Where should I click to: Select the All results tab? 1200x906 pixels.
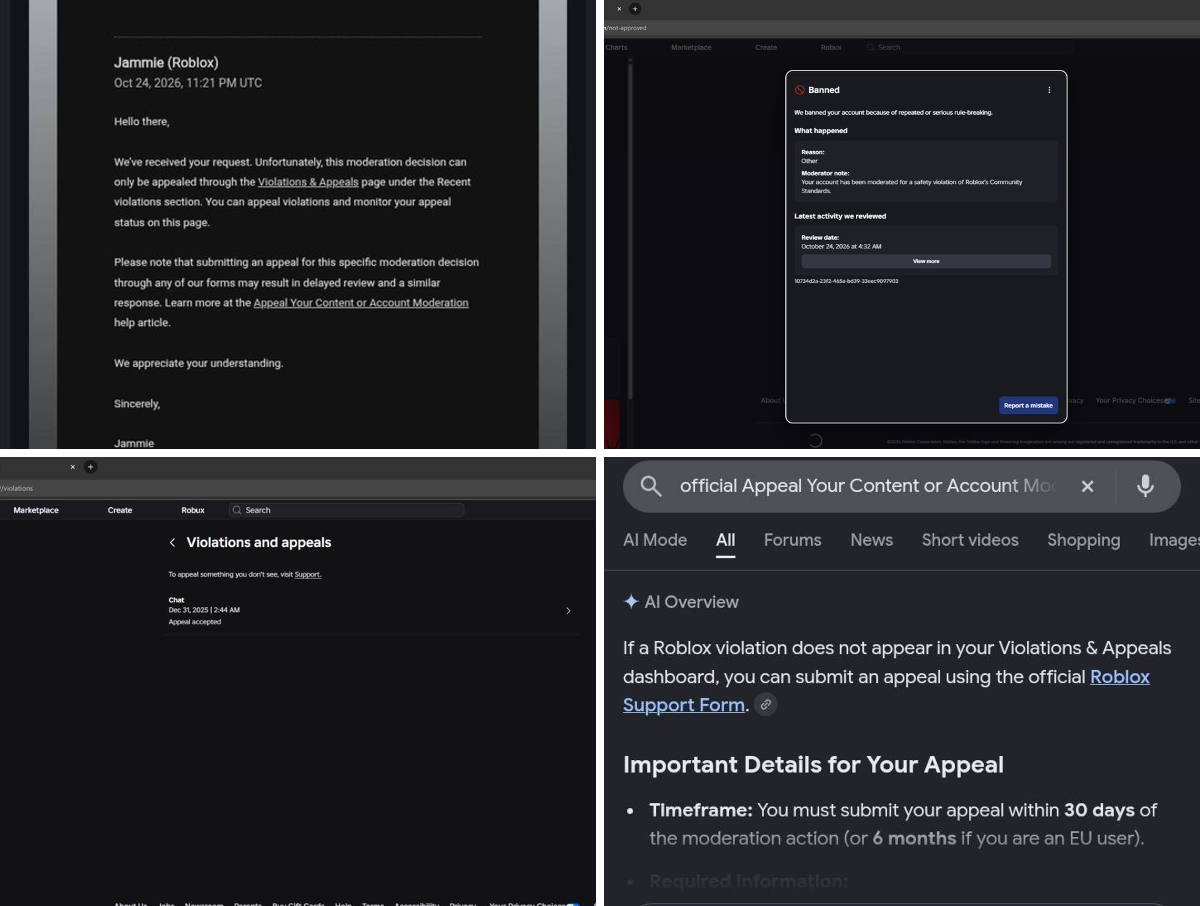(x=726, y=540)
